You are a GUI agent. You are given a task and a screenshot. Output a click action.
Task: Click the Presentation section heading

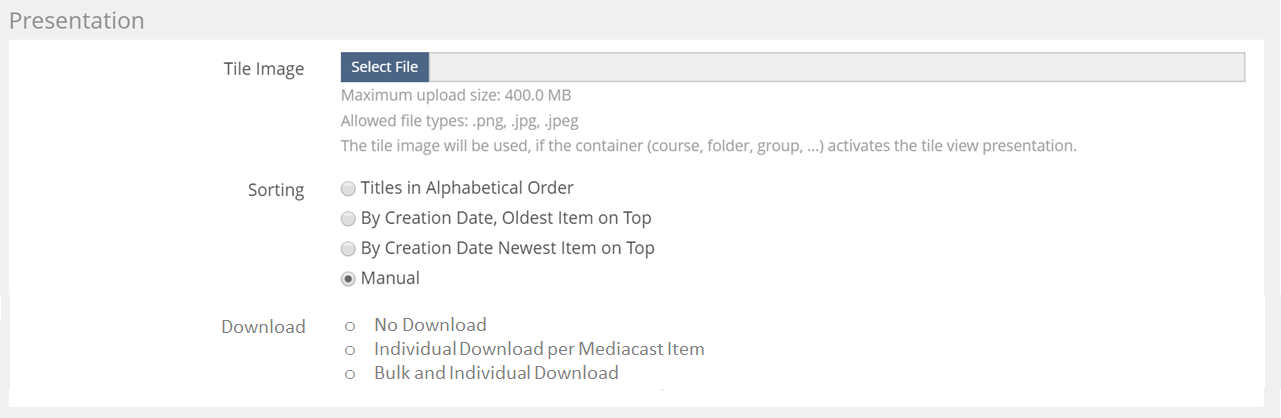point(77,21)
